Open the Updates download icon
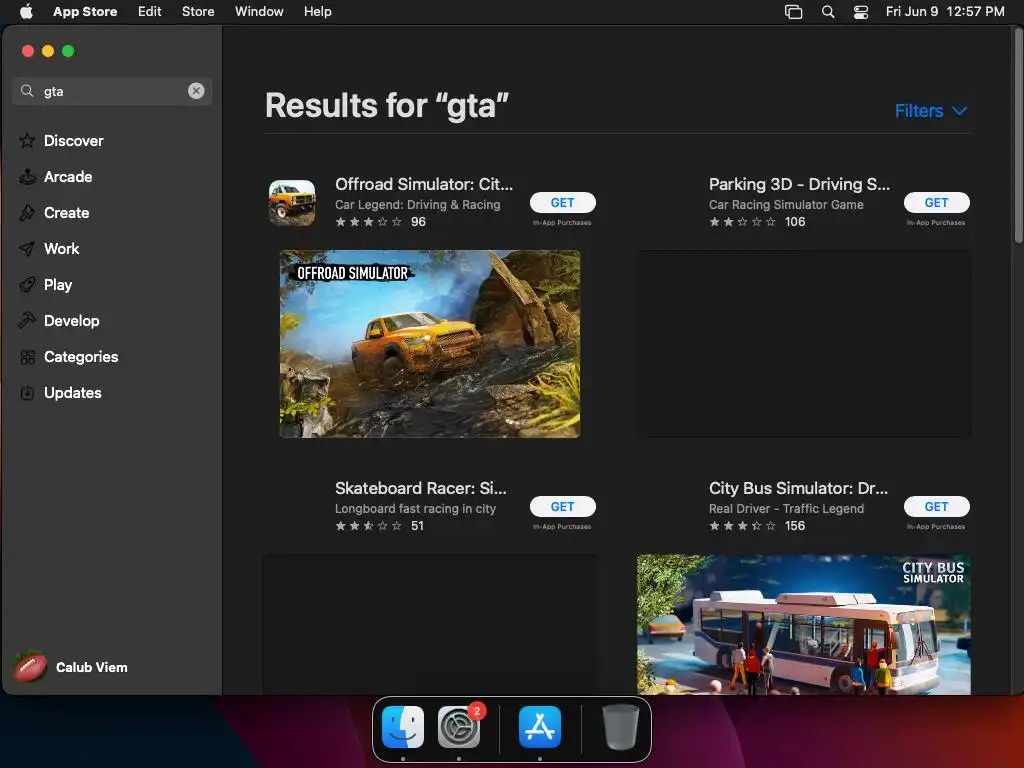 pyautogui.click(x=27, y=392)
